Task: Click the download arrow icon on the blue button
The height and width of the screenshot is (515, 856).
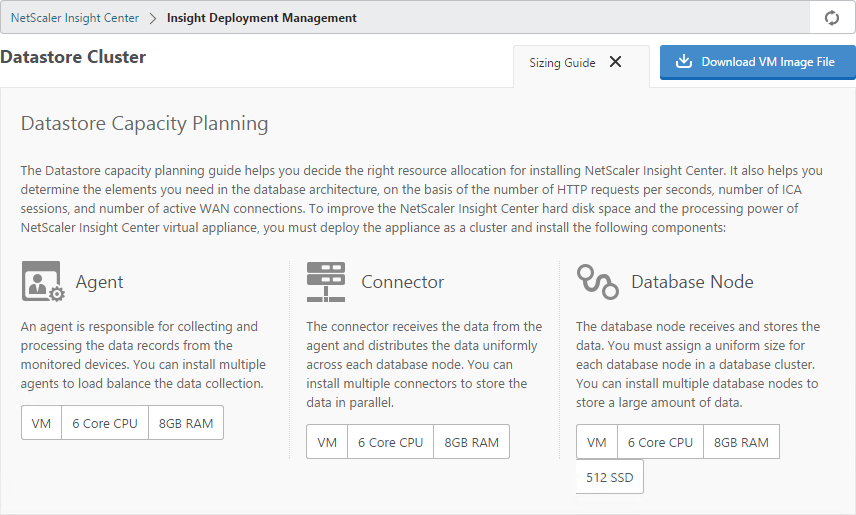Action: pos(683,61)
